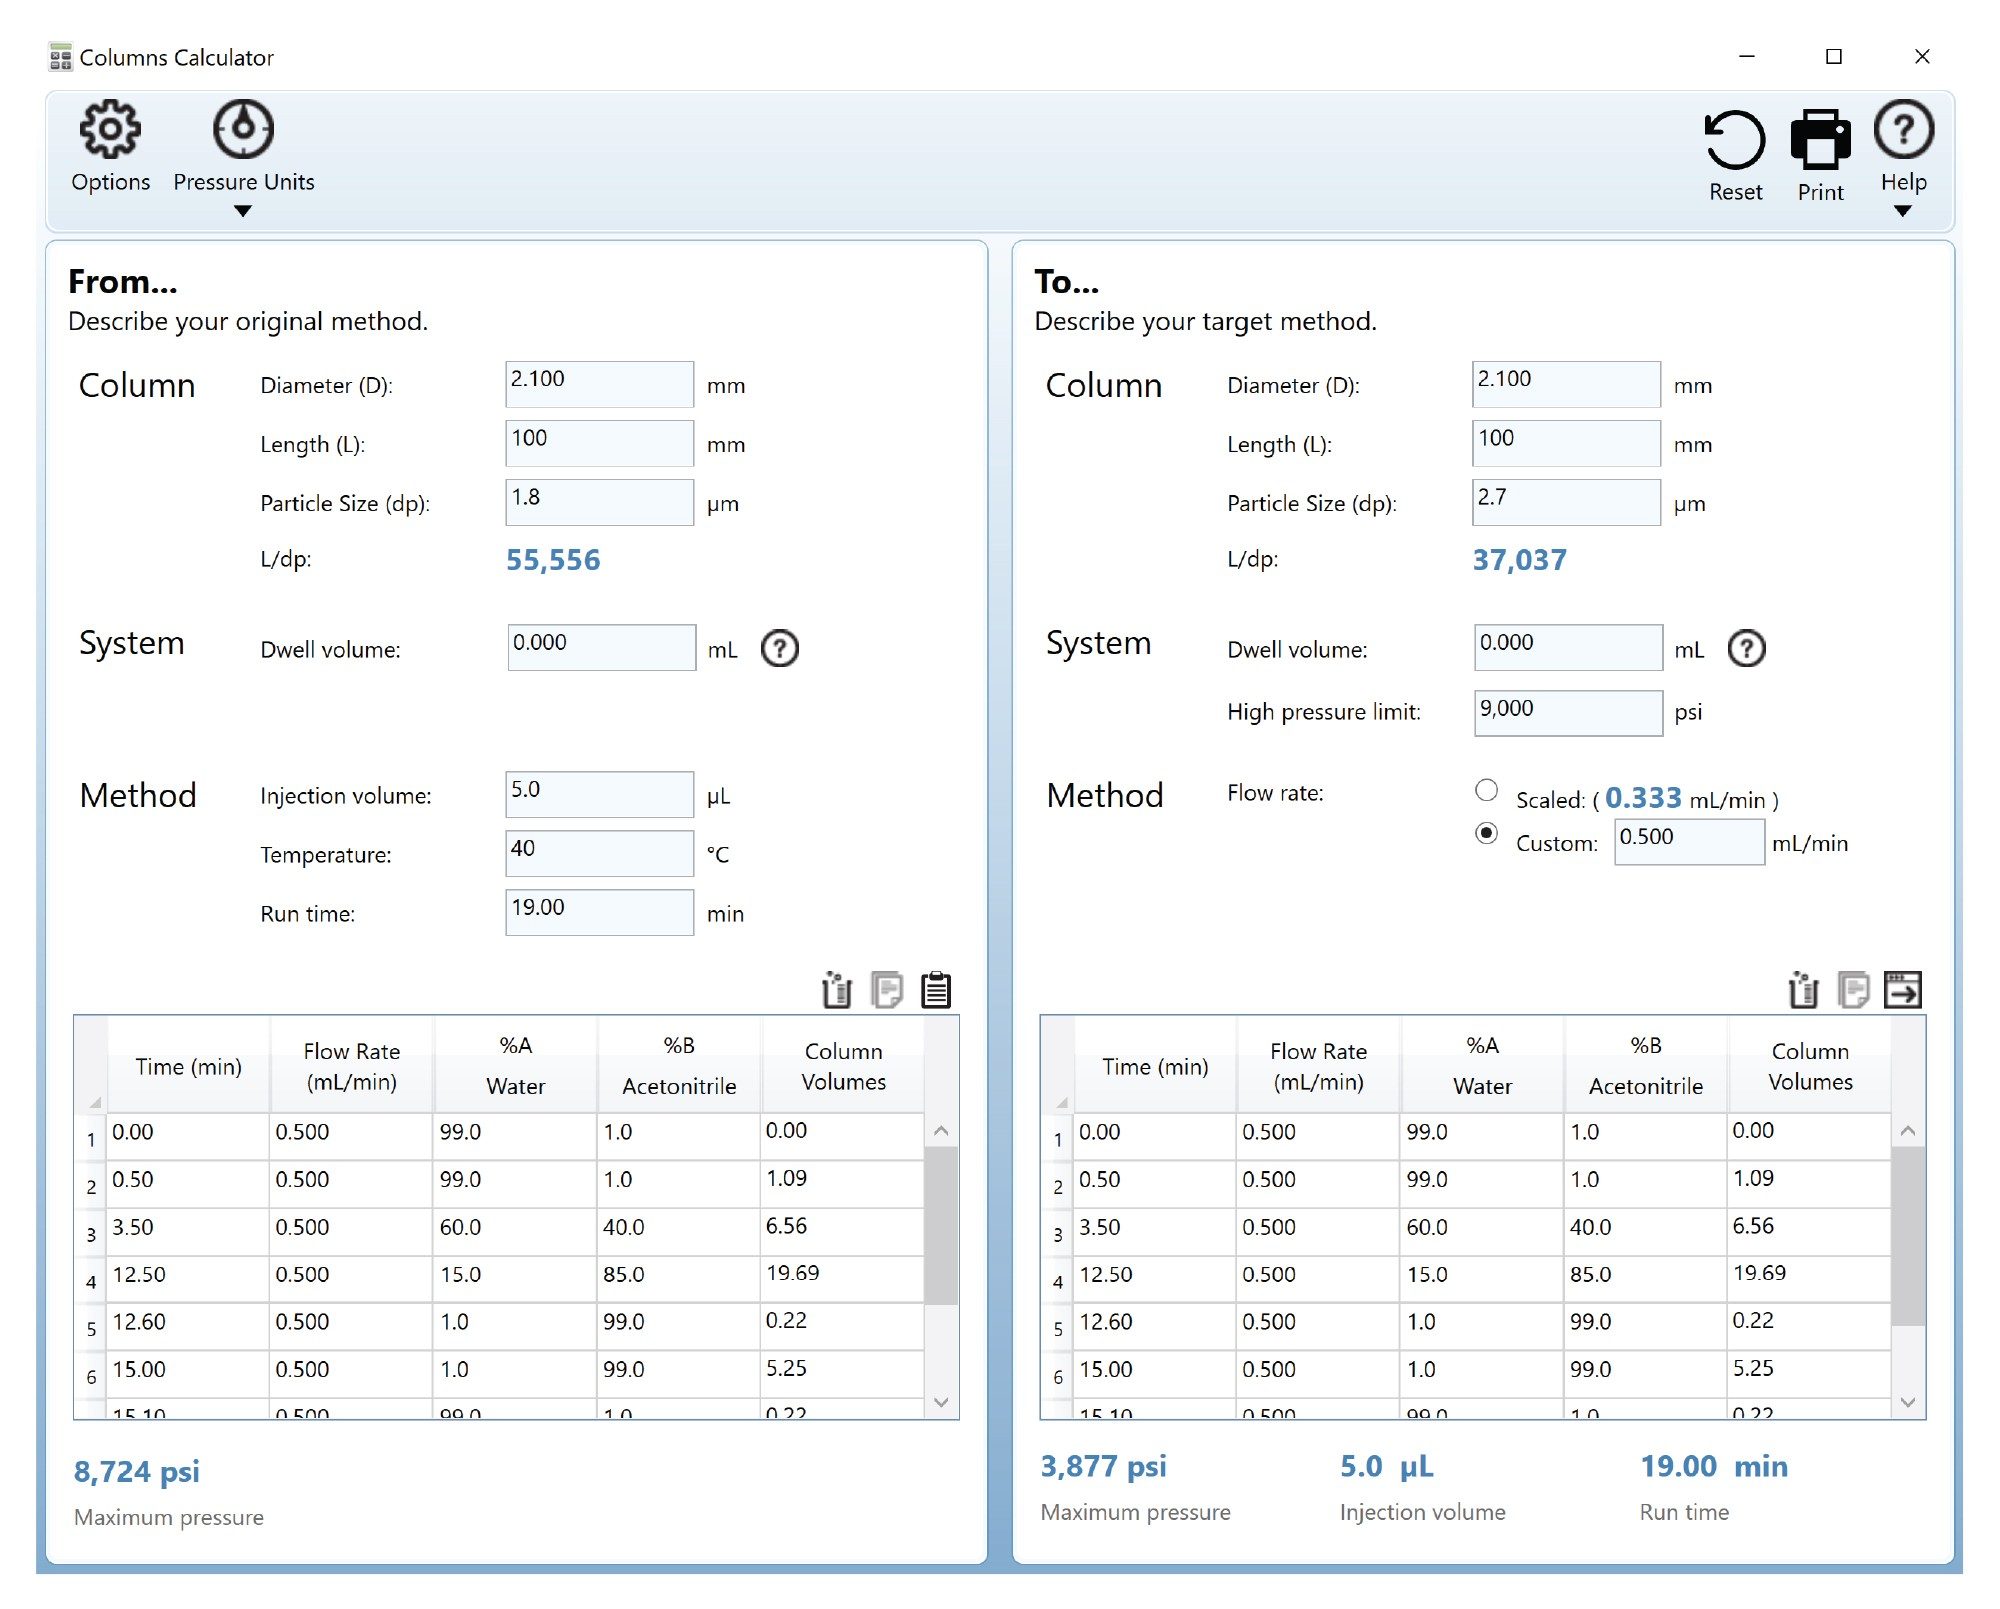
Task: Click the To table scrollbar thumb
Action: point(1907,1236)
